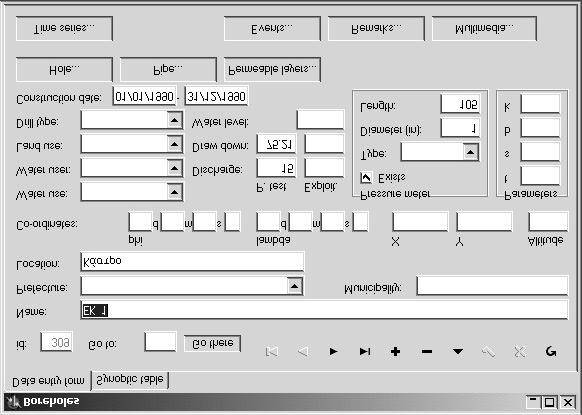Post edit with checkmark navigator icon
This screenshot has height=415, width=582.
click(x=489, y=351)
